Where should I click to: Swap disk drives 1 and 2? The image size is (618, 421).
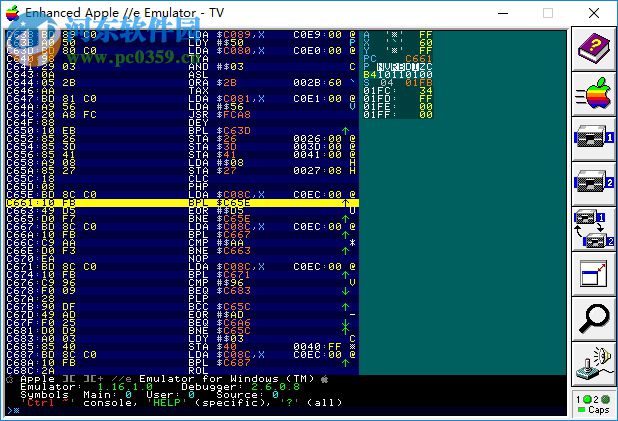594,228
